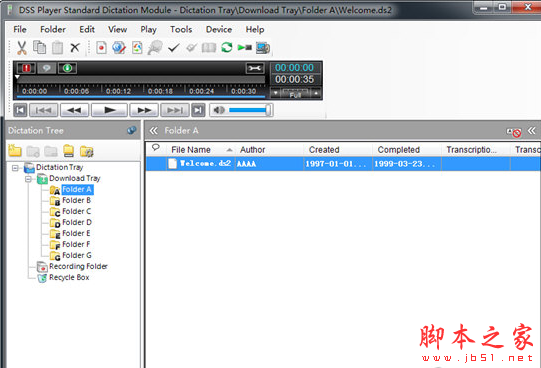The image size is (541, 368).
Task: Click the up arrow beside Full
Action: [316, 93]
